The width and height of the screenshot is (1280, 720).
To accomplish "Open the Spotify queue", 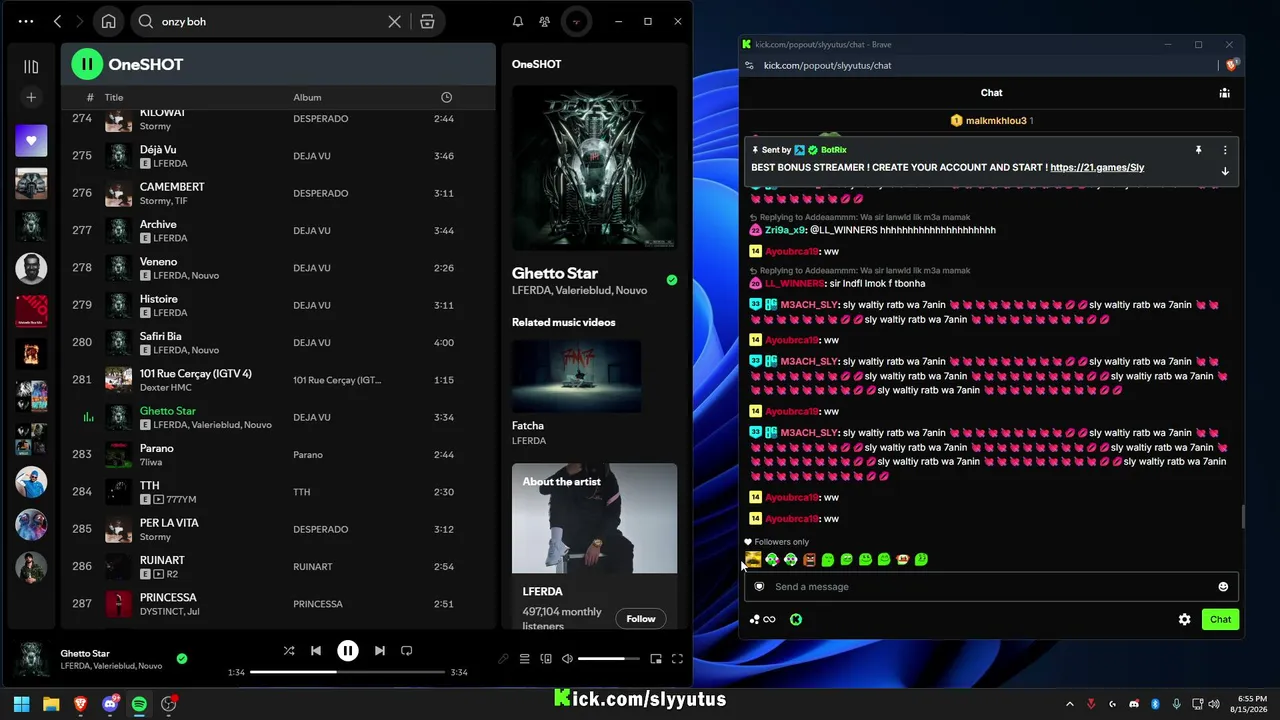I will tap(524, 659).
